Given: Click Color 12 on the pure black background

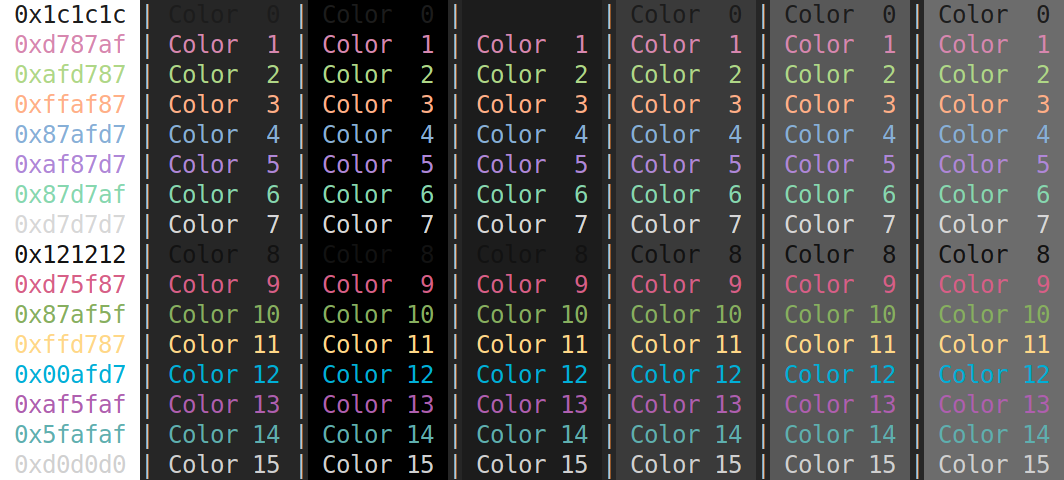Looking at the screenshot, I should coord(378,375).
